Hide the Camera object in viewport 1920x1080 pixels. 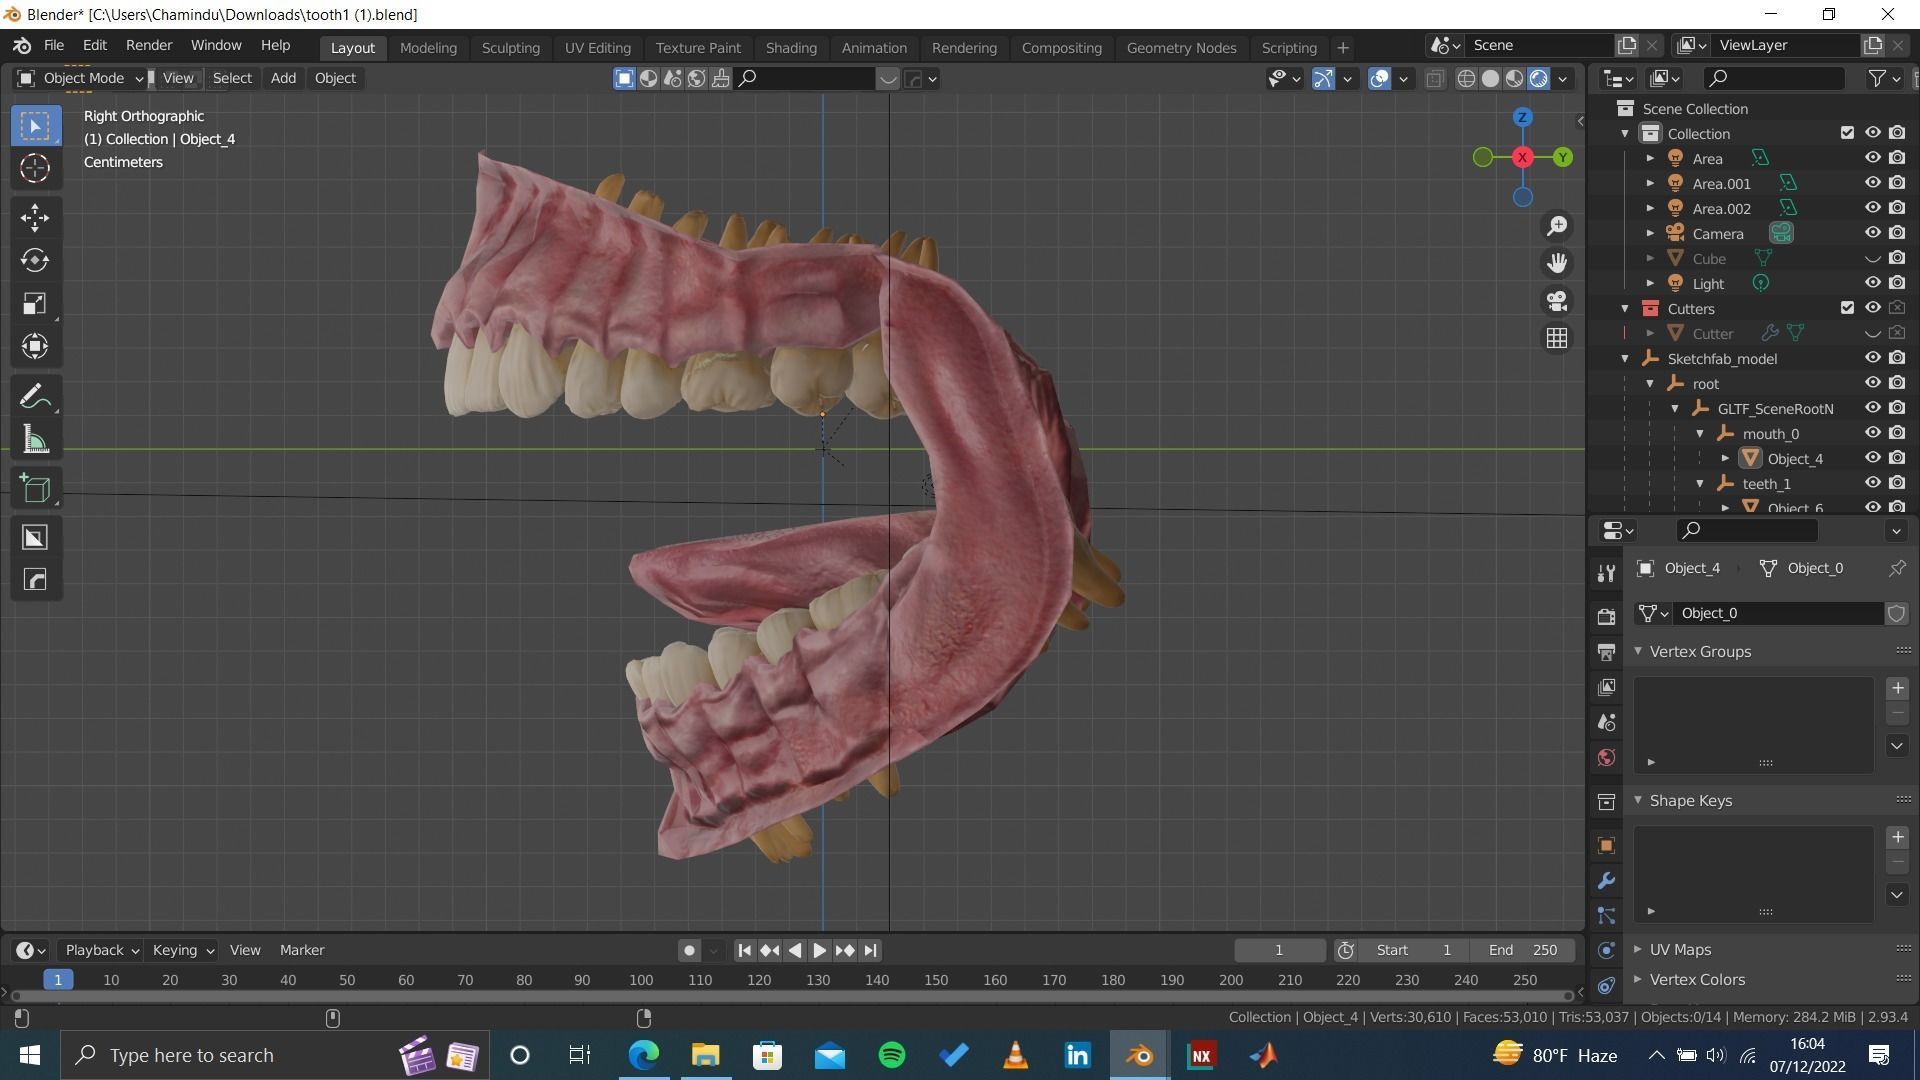(1872, 233)
